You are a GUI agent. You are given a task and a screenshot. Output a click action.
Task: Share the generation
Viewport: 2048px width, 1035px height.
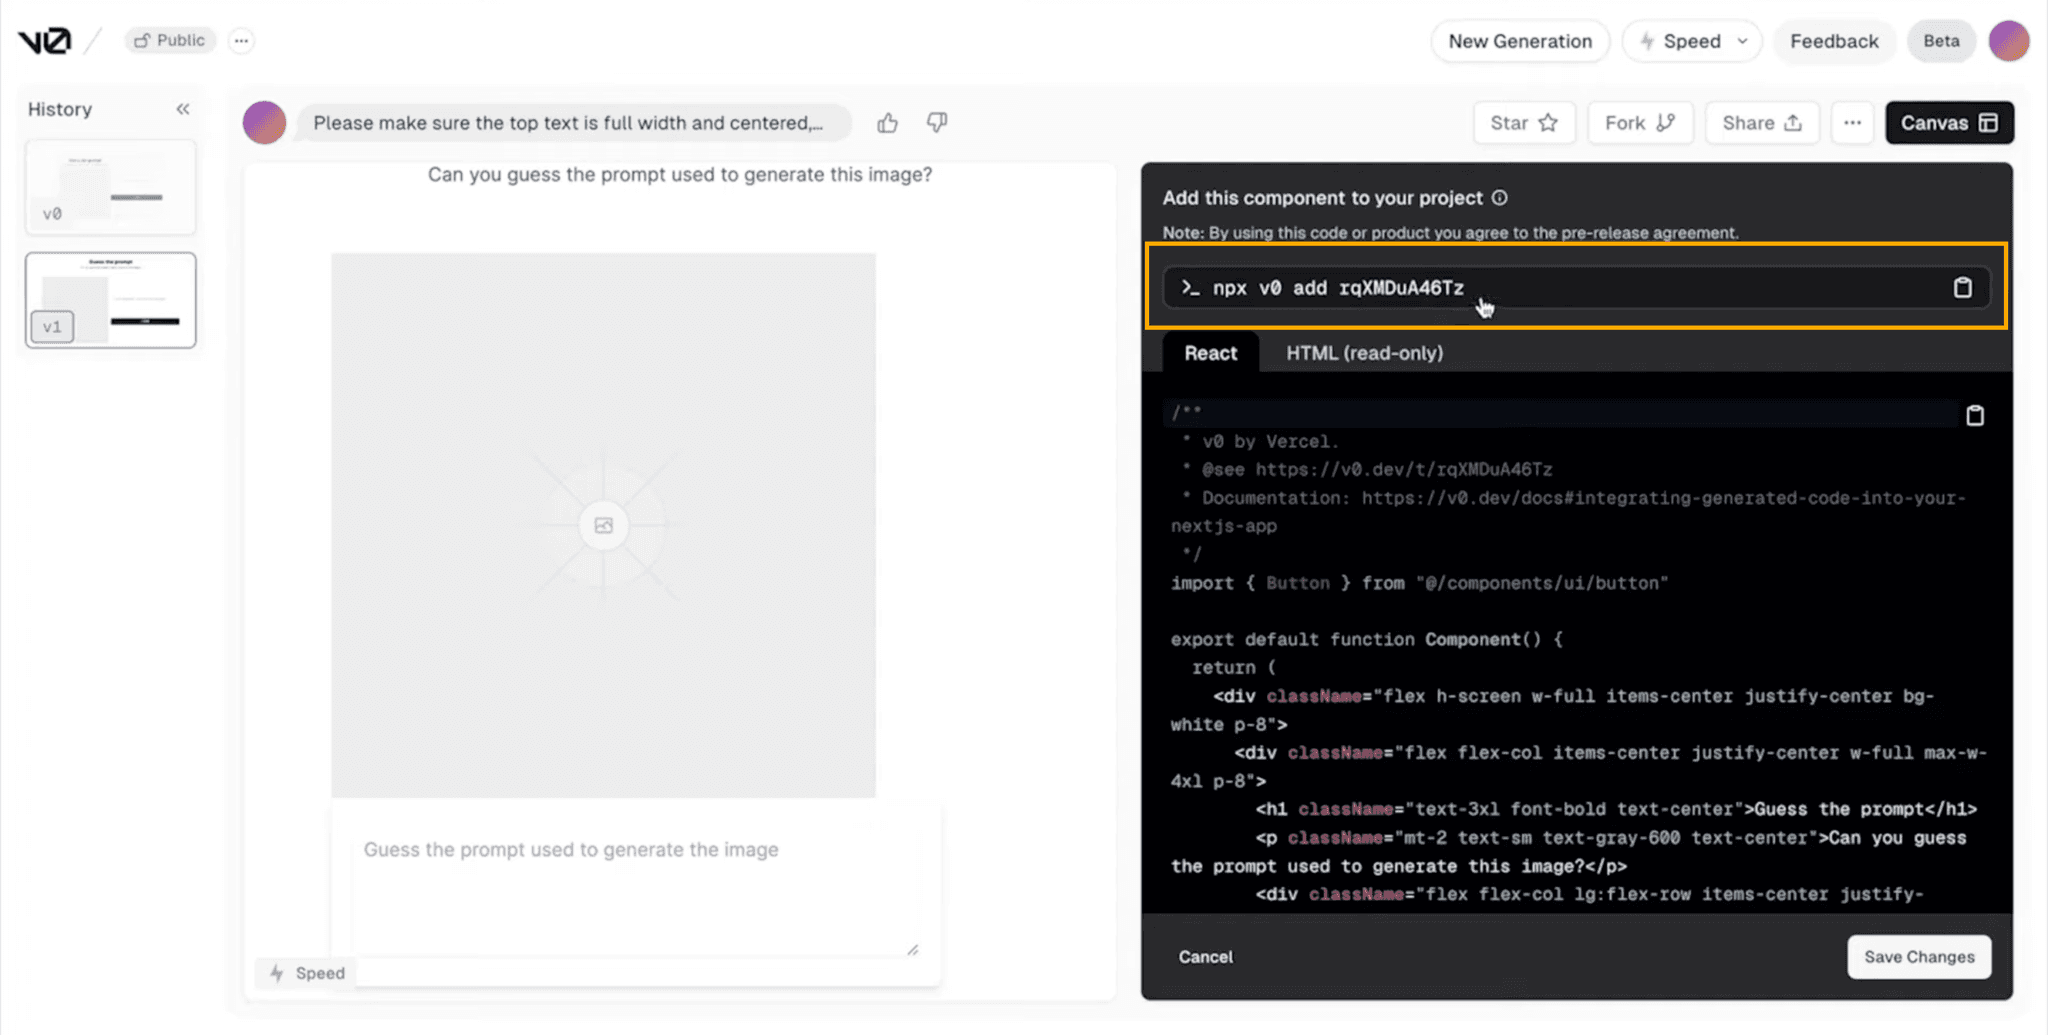[x=1761, y=122]
